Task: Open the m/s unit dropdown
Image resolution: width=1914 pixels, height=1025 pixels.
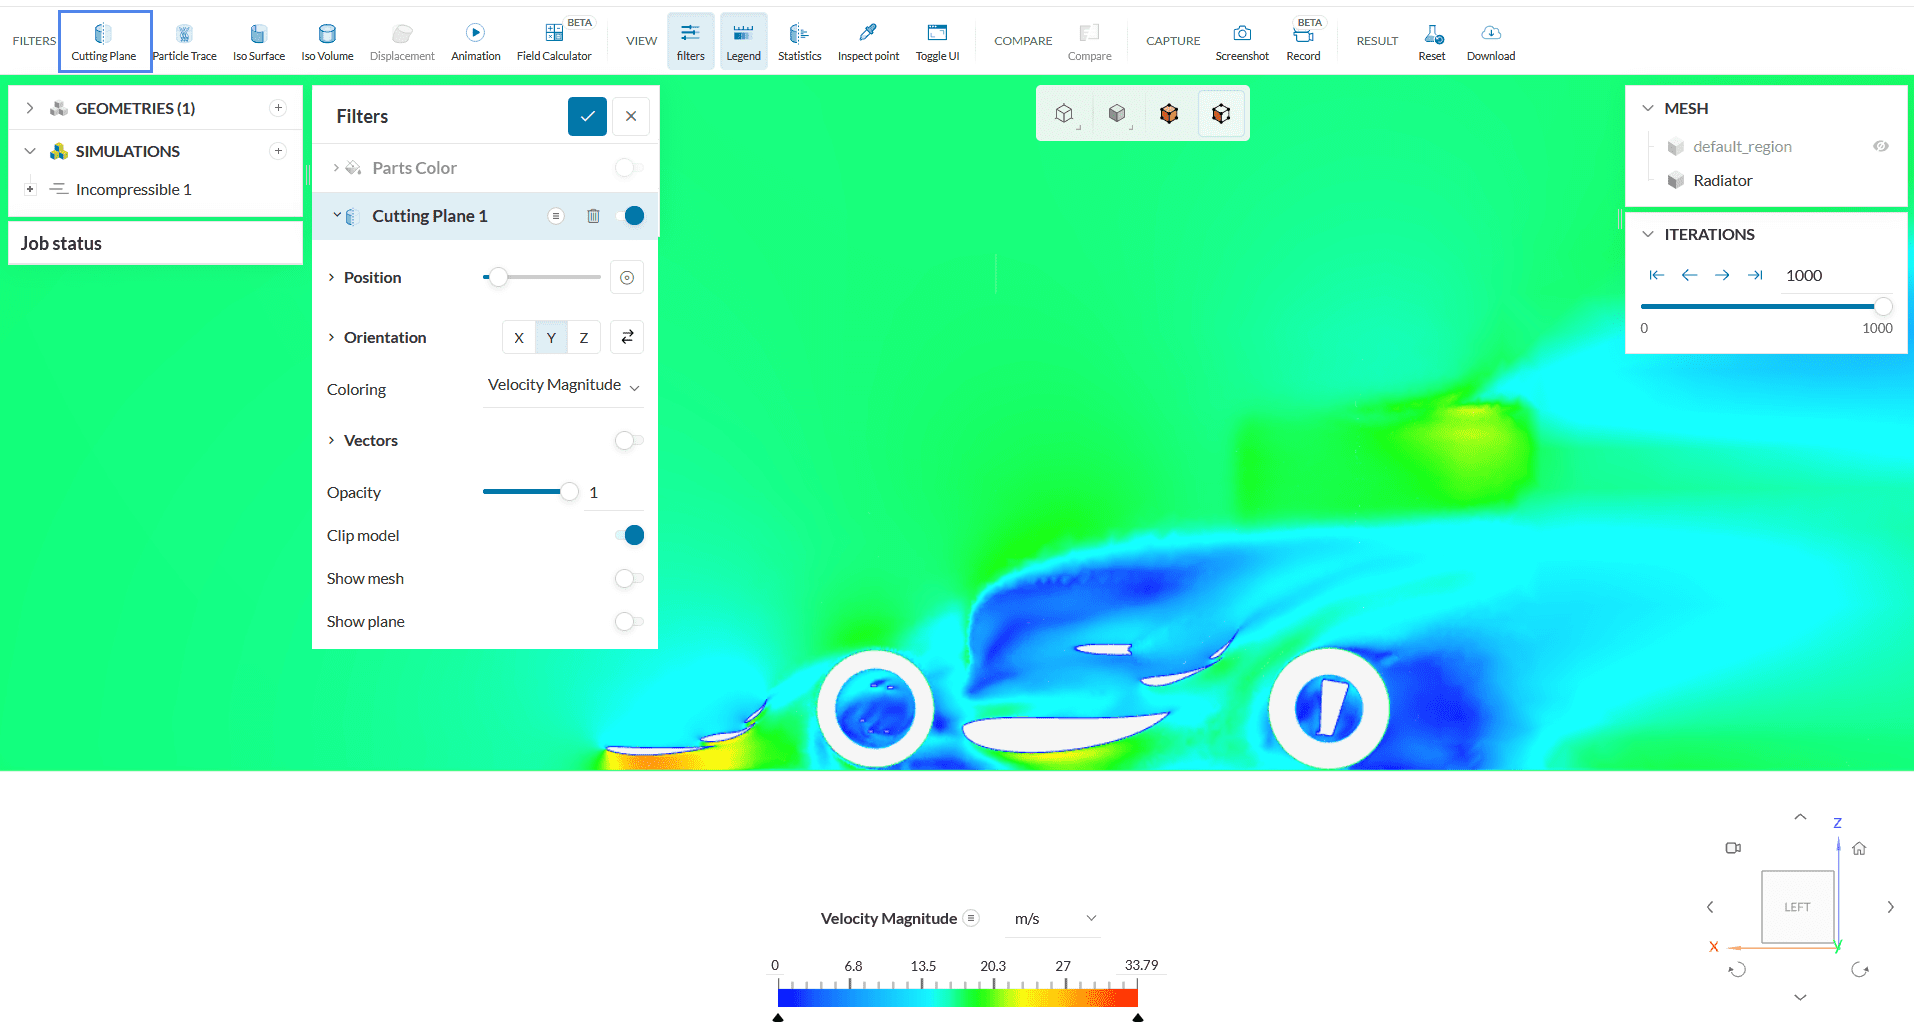Action: [x=1054, y=919]
